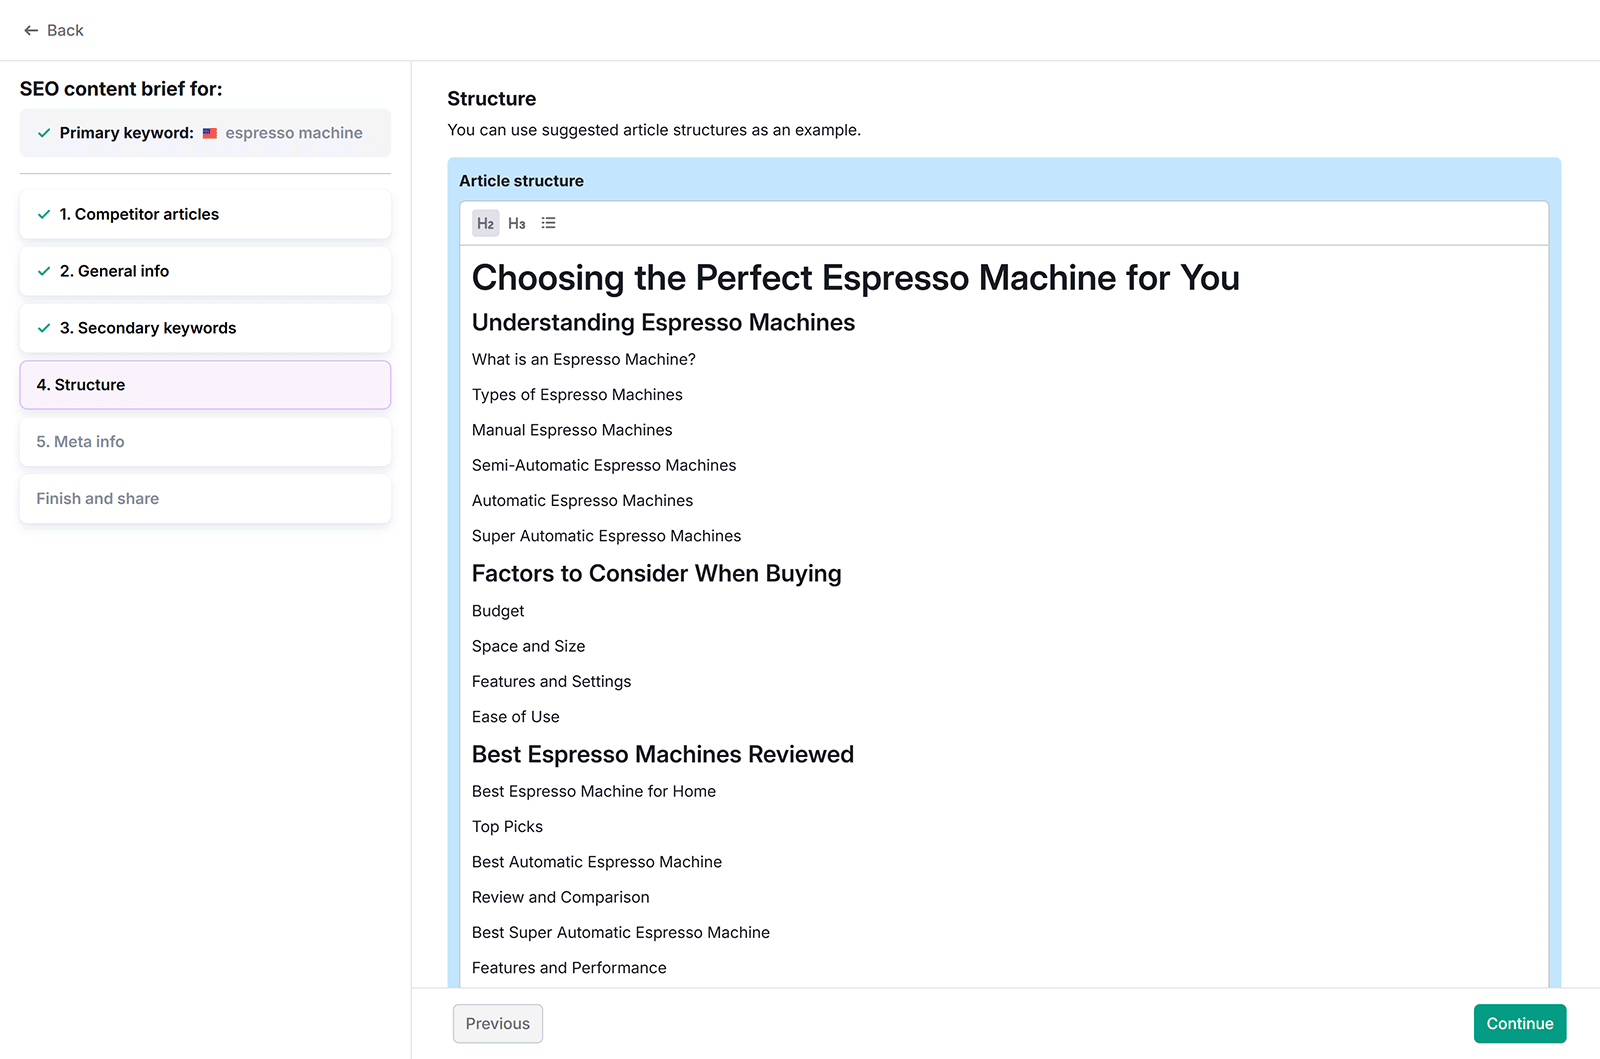1600x1059 pixels.
Task: Click the back arrow at top left
Action: 31,30
